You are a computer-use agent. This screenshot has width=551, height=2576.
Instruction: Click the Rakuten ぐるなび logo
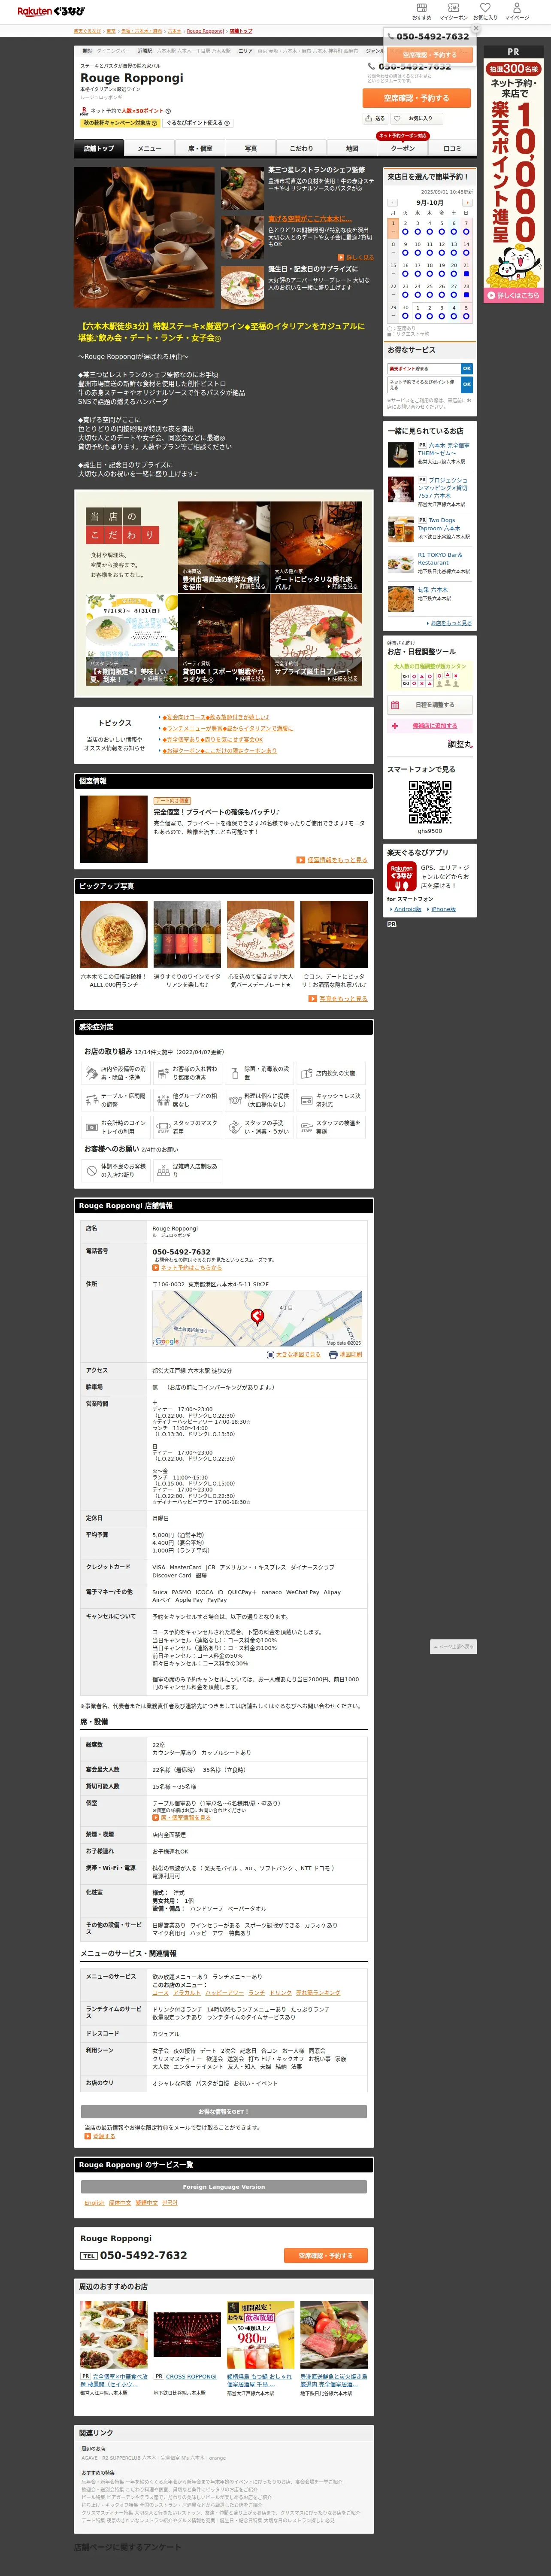click(51, 11)
